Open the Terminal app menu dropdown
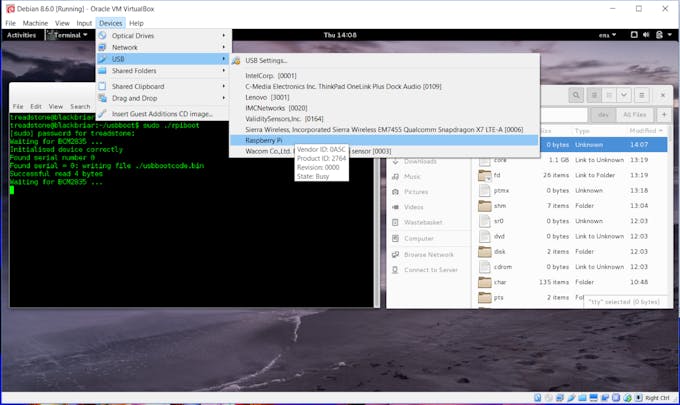Viewport: 680px width, 405px height. (x=67, y=35)
